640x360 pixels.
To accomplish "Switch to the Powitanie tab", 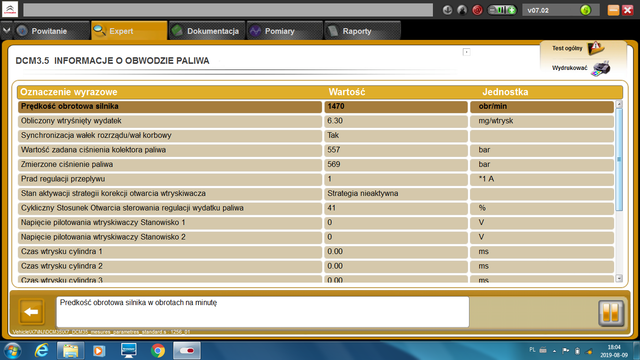I will [x=52, y=31].
